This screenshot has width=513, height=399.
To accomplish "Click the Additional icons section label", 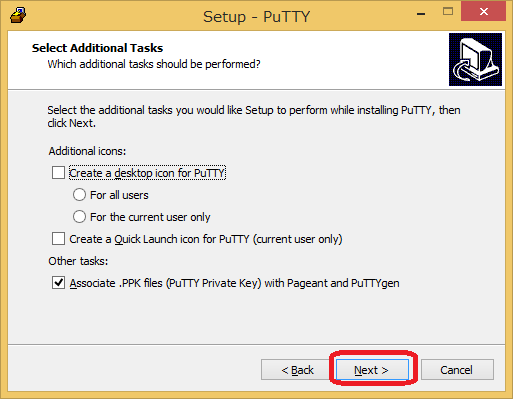I will pyautogui.click(x=87, y=151).
